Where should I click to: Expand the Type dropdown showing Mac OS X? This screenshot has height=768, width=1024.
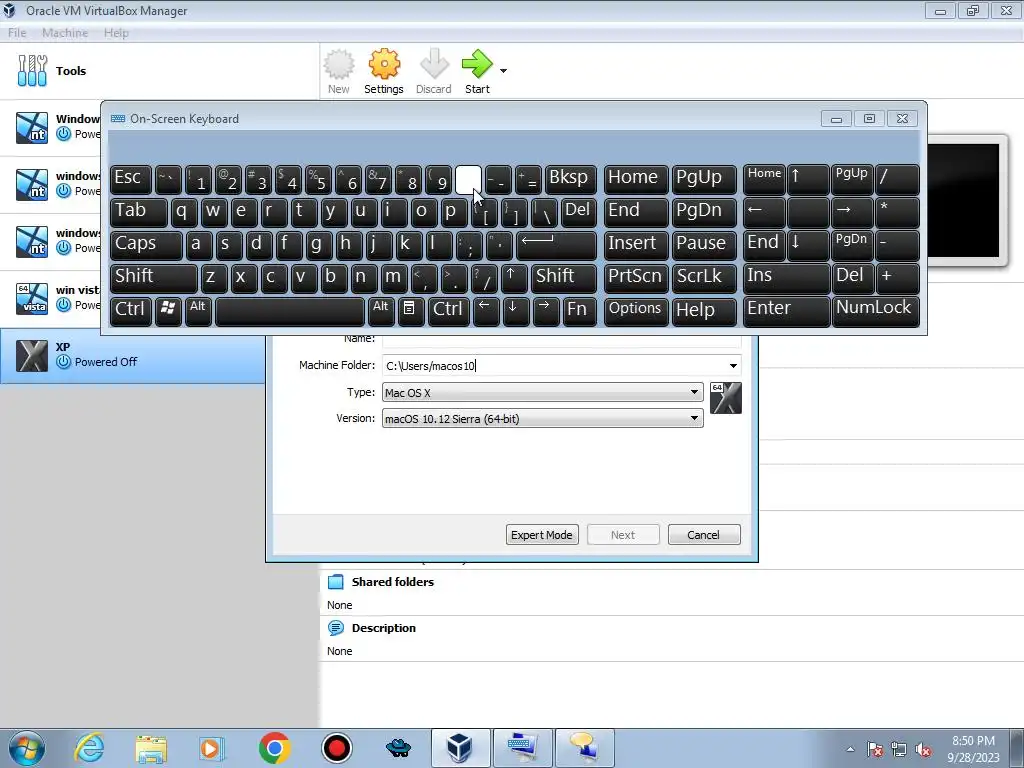[x=542, y=392]
